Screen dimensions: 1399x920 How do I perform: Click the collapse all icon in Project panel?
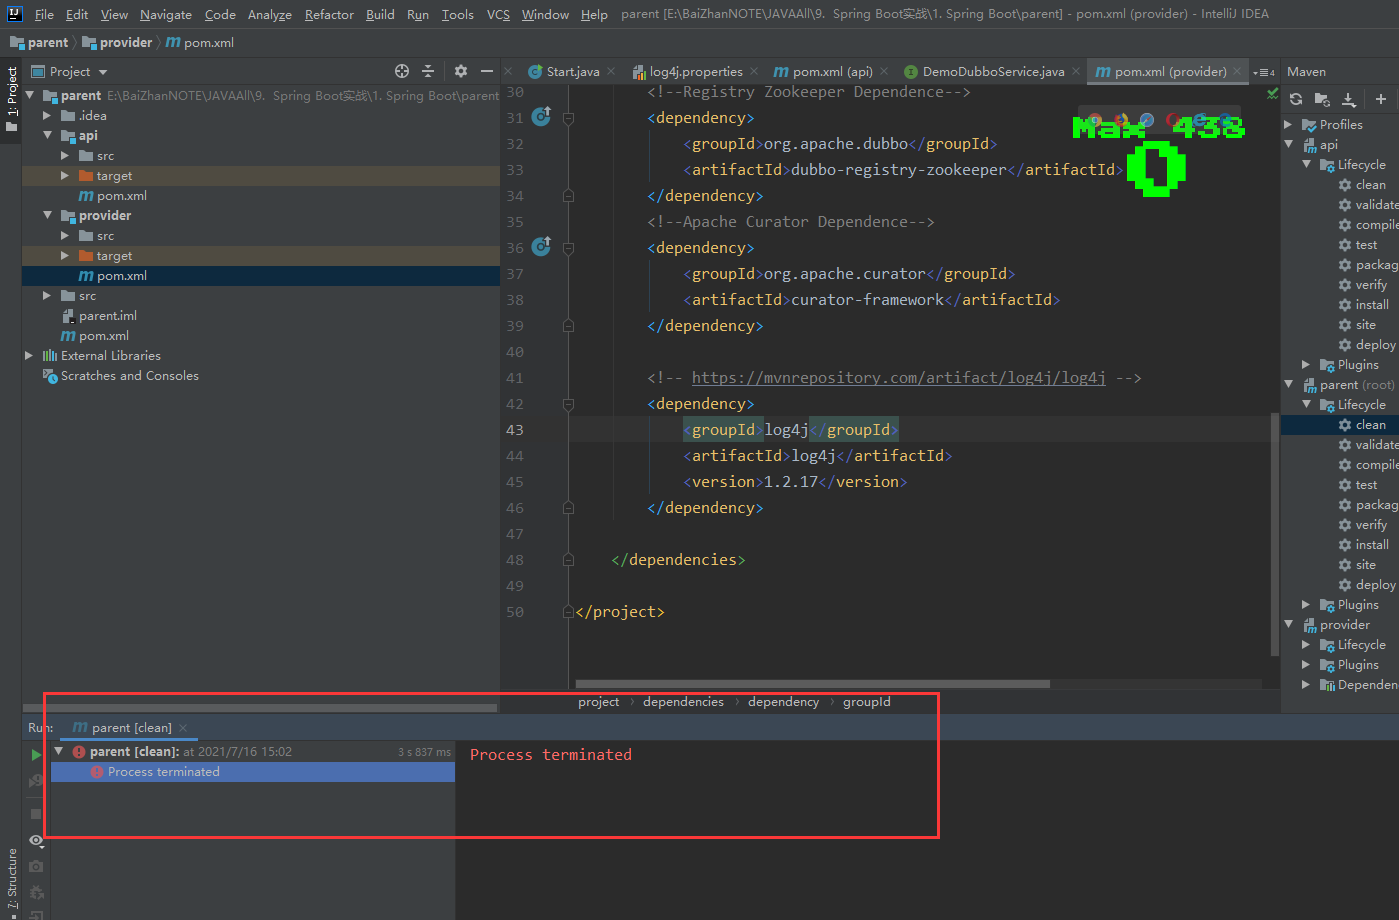coord(428,71)
